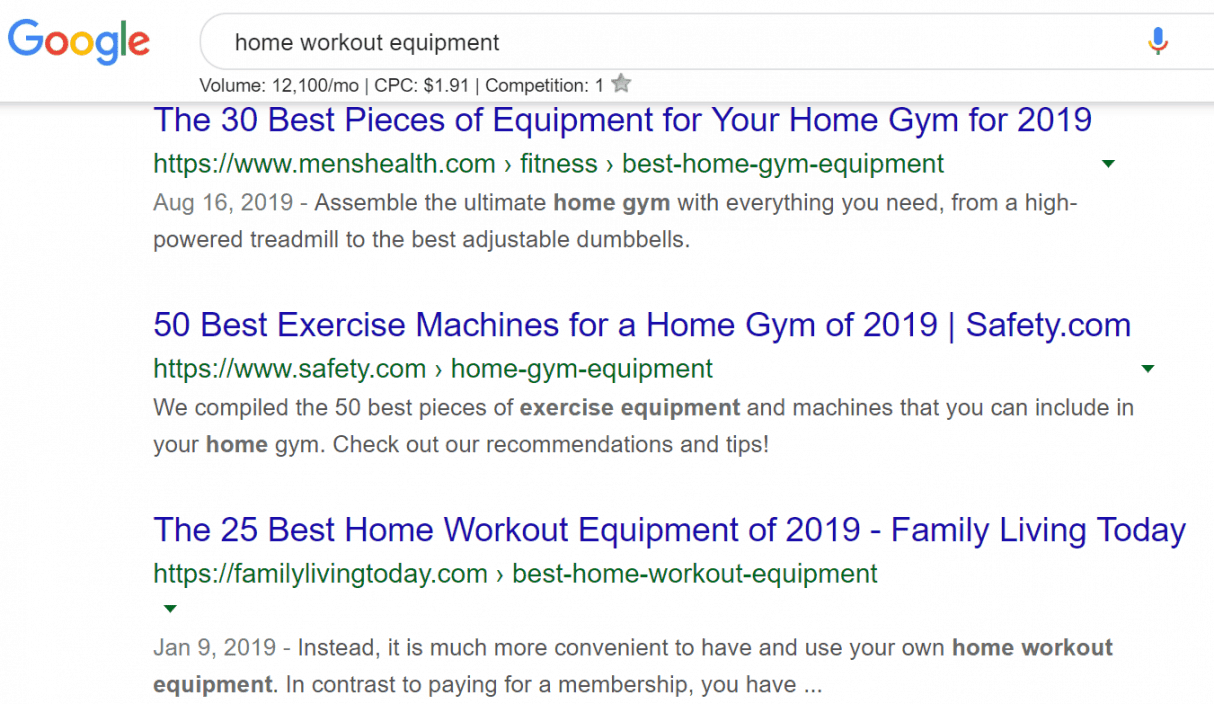Screen dimensions: 1214x704
Task: Star the keyword next to Competition
Action: (x=621, y=84)
